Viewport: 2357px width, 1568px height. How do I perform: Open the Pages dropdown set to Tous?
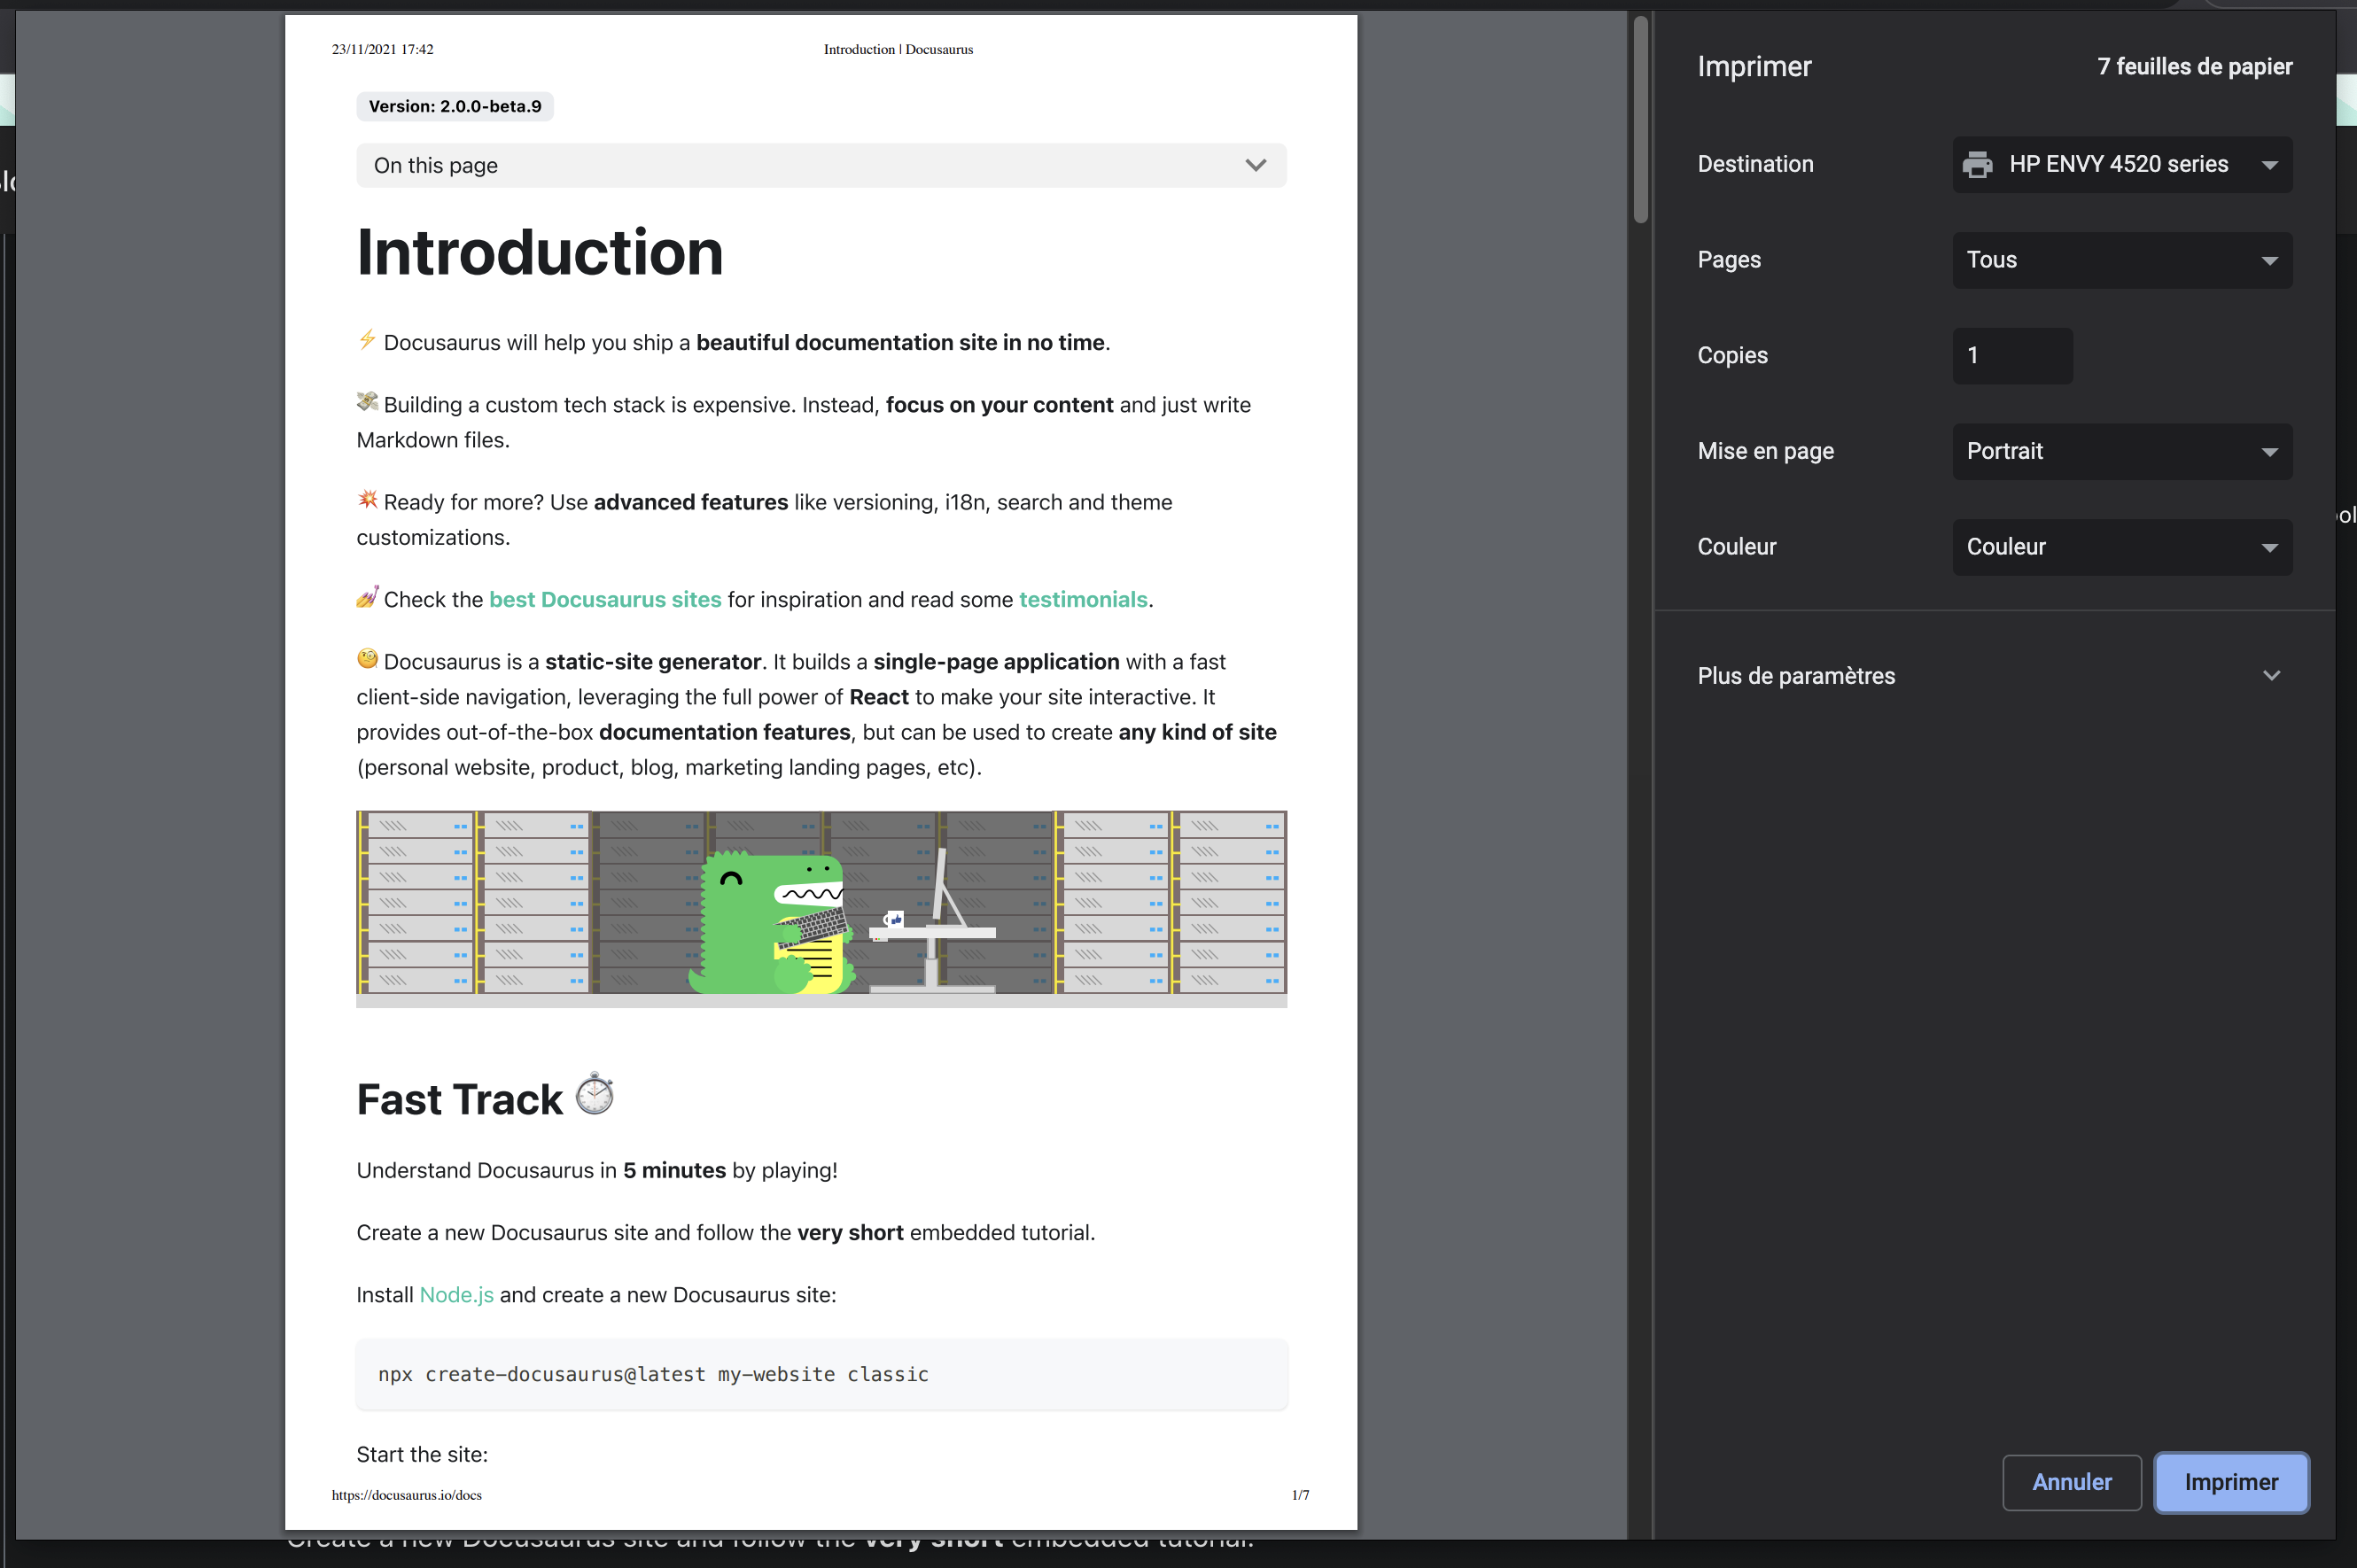(x=2122, y=260)
